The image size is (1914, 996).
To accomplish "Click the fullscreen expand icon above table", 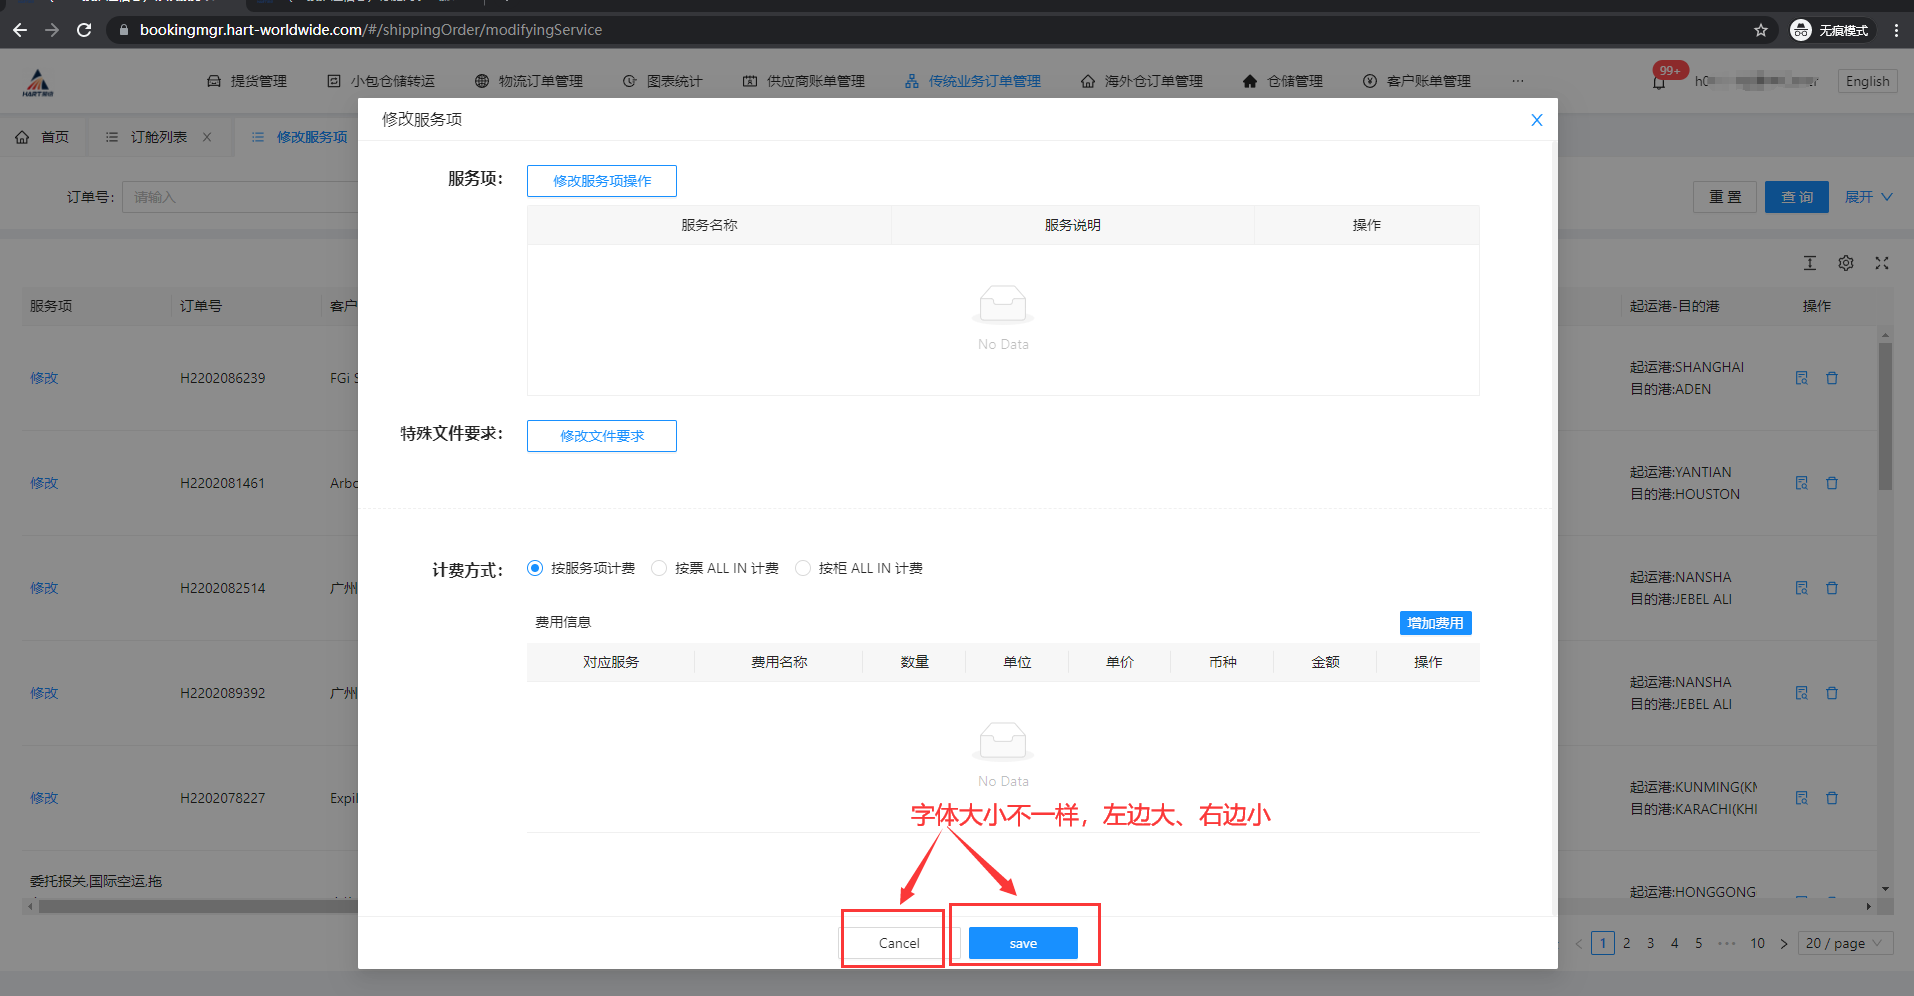I will pos(1881,263).
